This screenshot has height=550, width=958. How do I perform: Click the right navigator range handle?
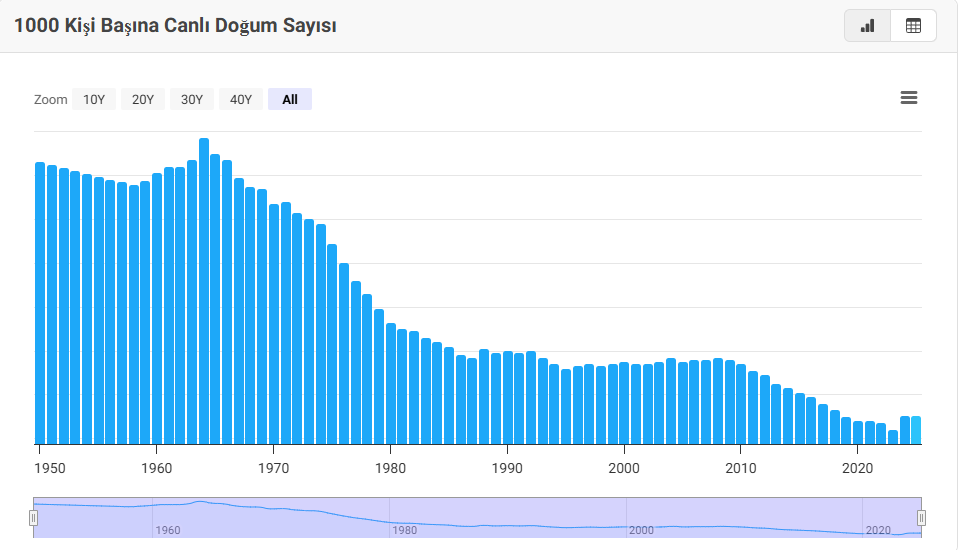(x=921, y=517)
